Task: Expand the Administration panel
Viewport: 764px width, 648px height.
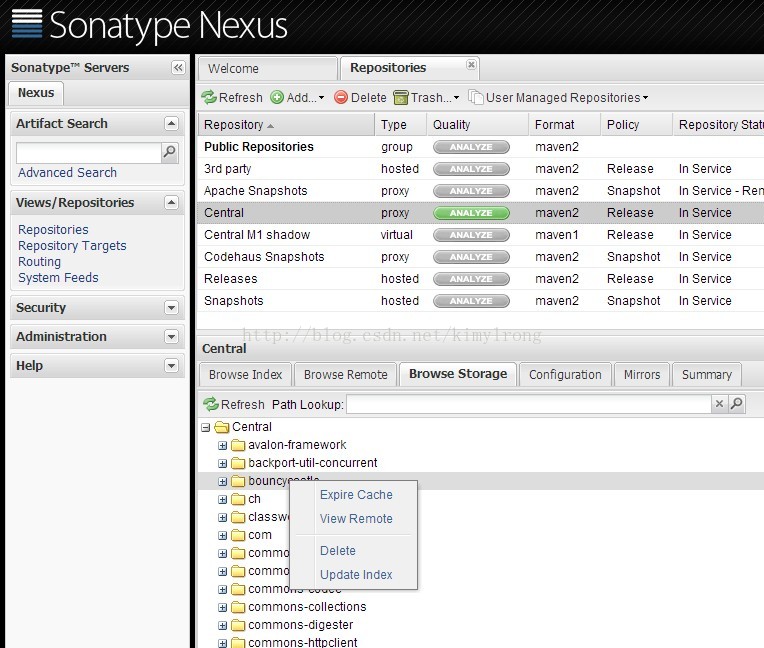Action: [x=171, y=336]
